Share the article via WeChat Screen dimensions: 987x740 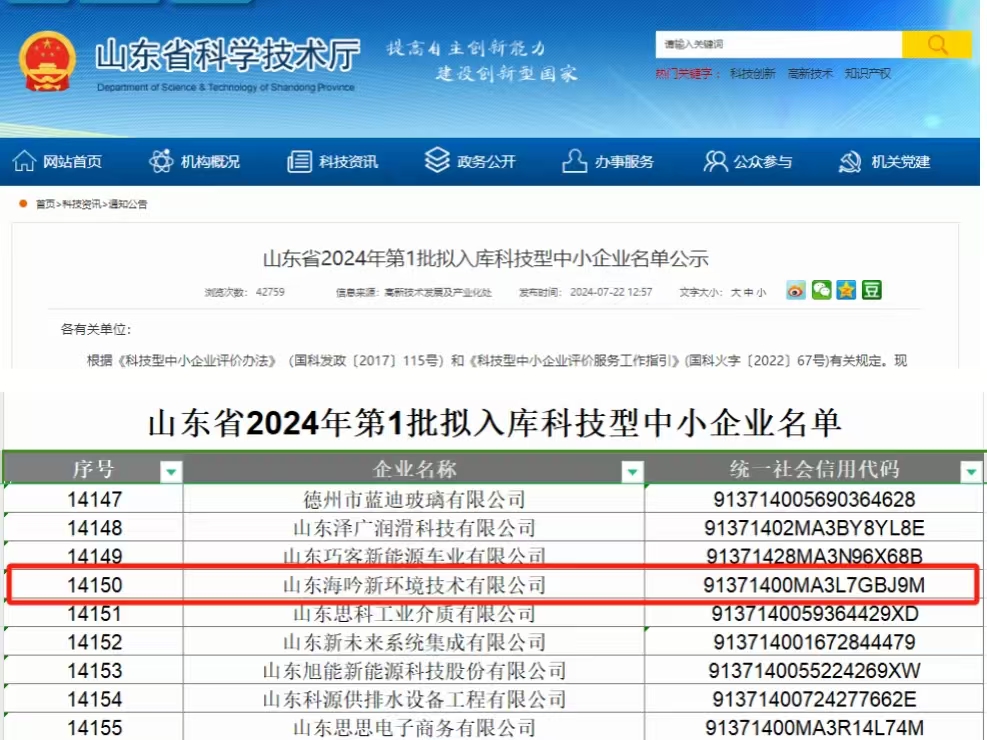pos(821,288)
